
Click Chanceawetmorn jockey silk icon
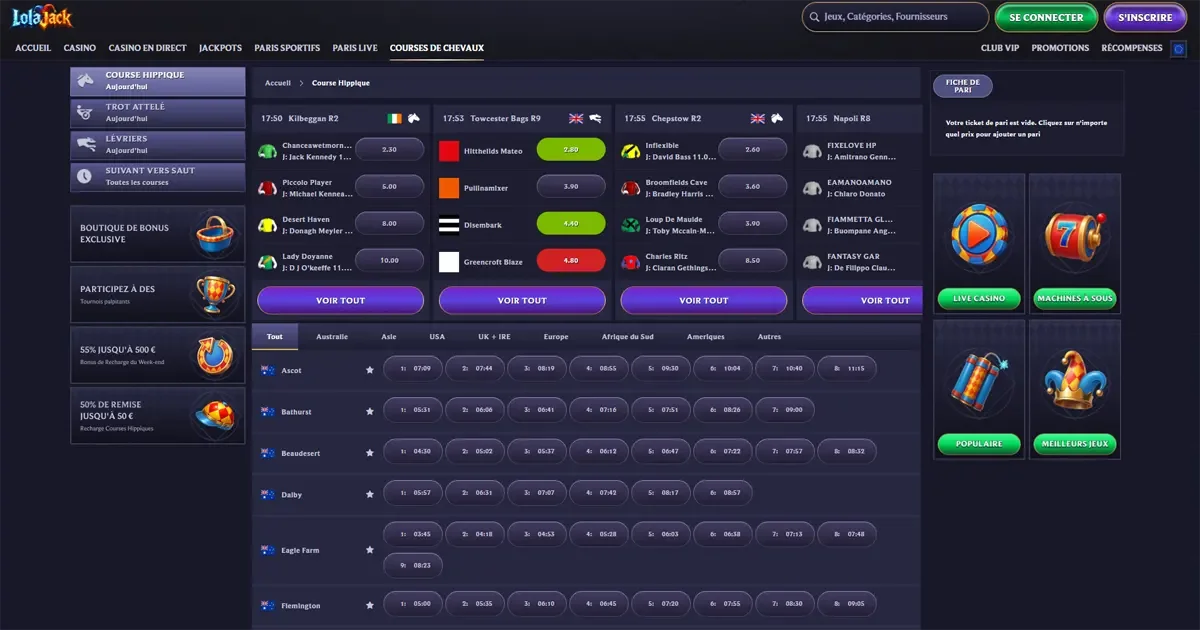(267, 151)
